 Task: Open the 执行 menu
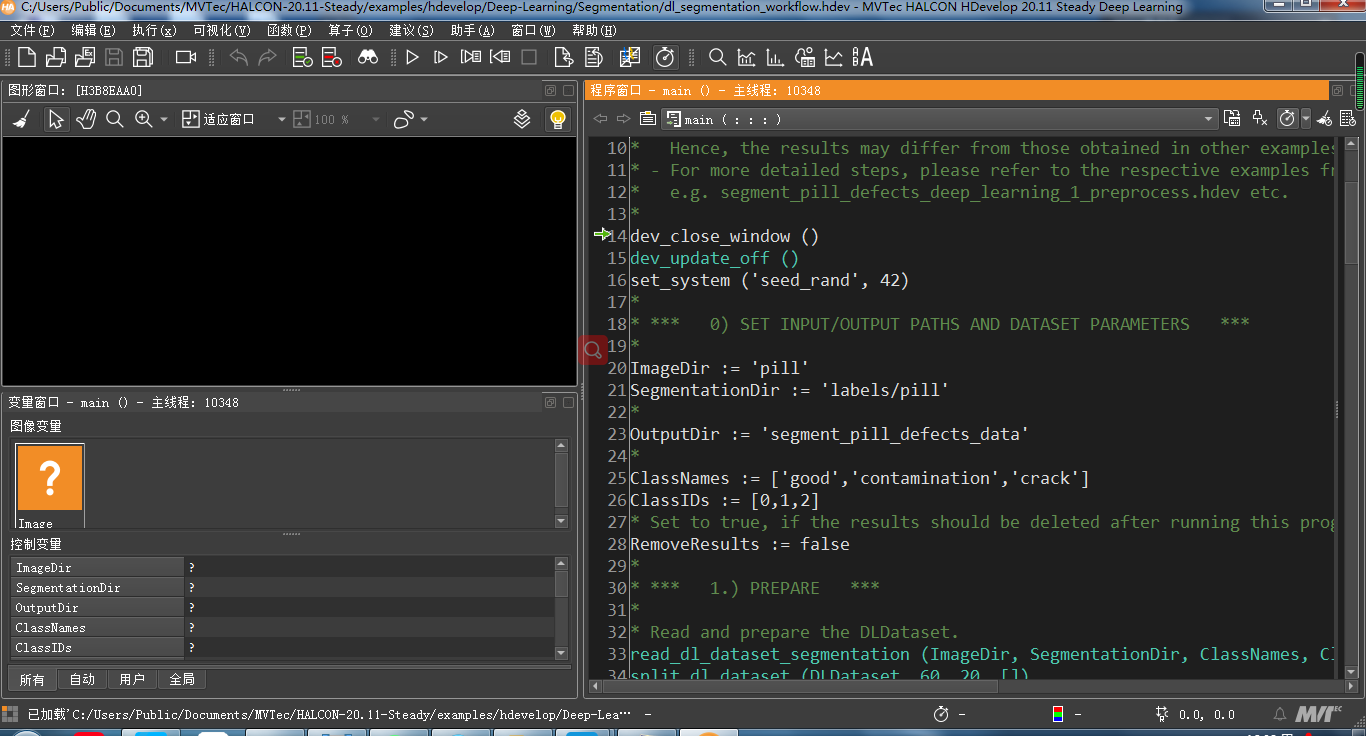click(x=154, y=31)
